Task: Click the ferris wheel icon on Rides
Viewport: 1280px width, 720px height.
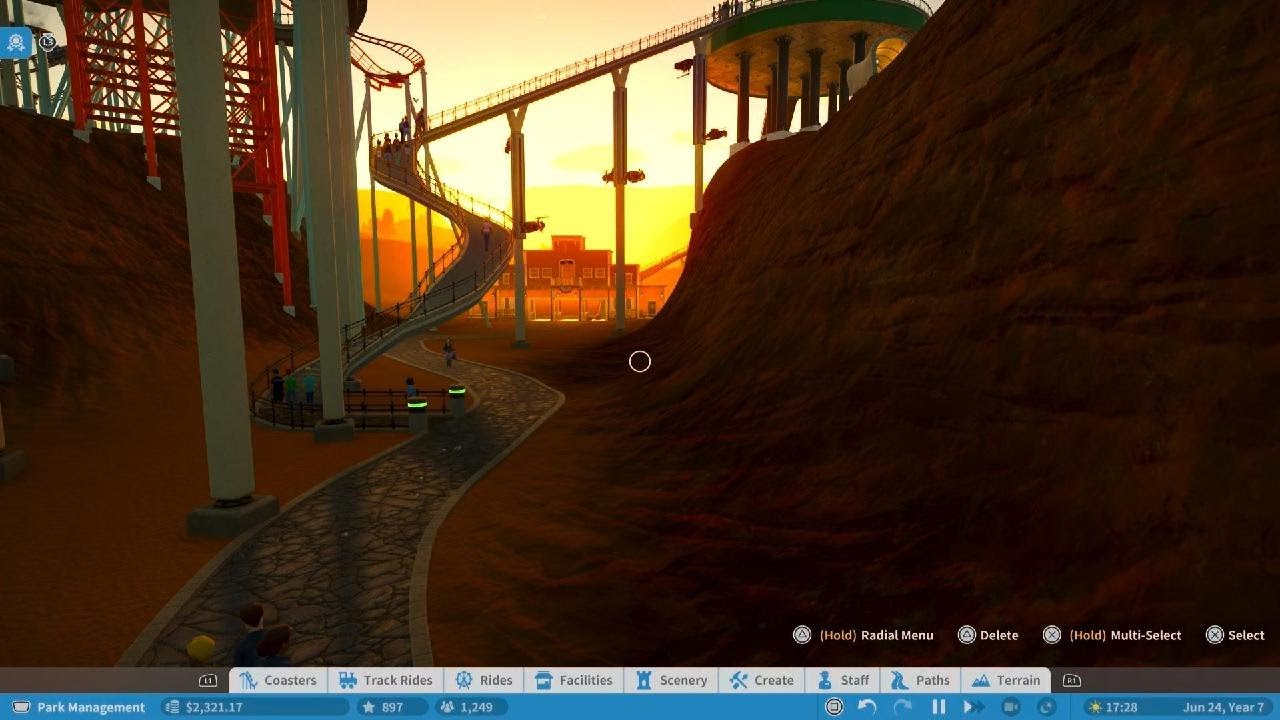Action: (464, 680)
